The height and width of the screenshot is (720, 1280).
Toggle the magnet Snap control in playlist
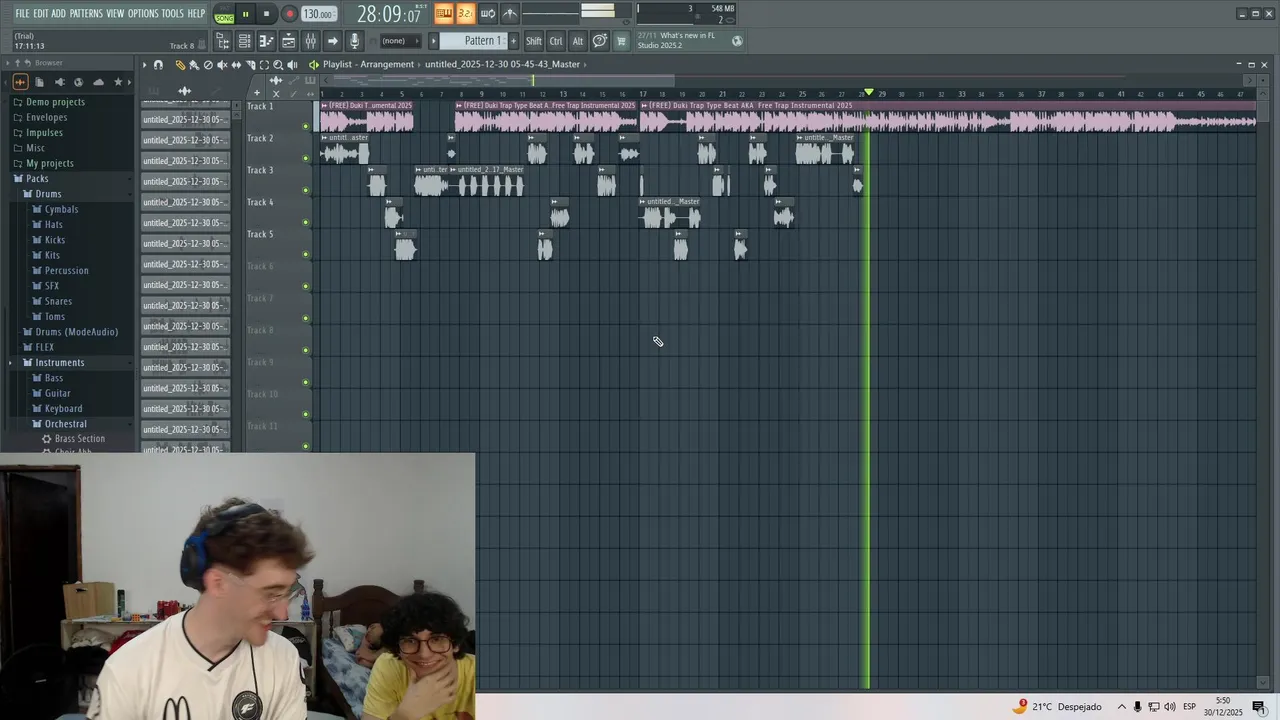click(158, 65)
